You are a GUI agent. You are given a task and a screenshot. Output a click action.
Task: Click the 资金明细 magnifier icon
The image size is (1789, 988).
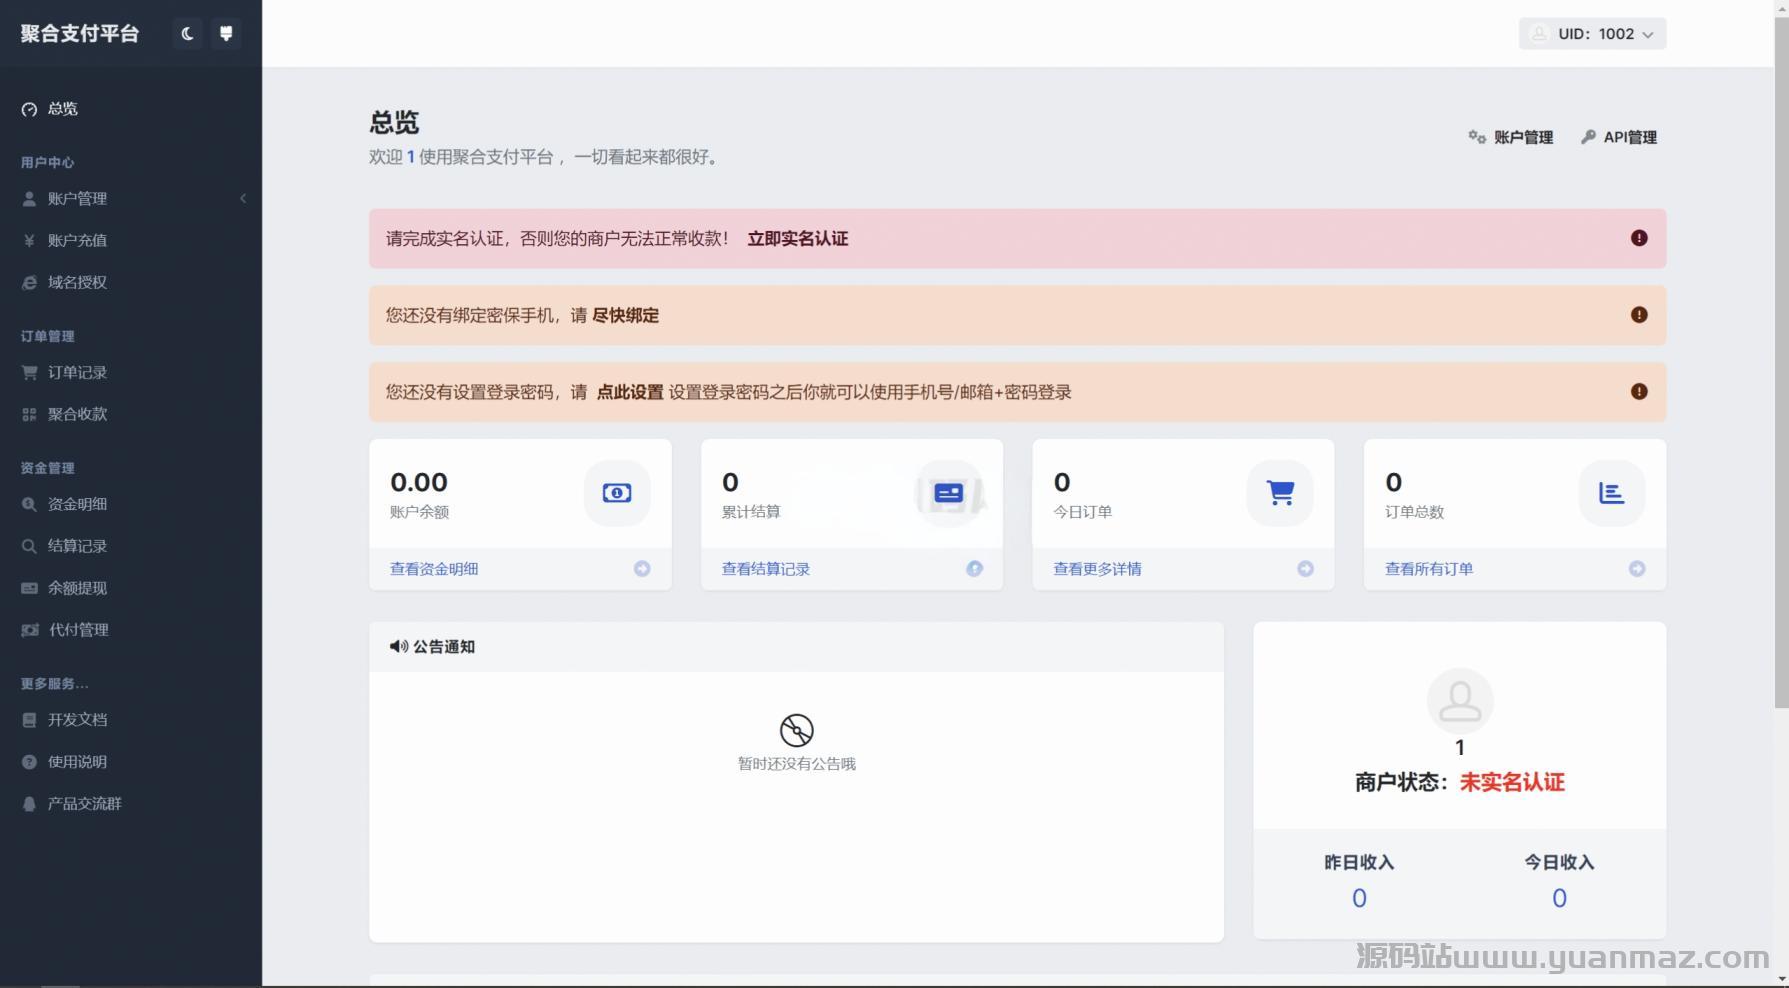pyautogui.click(x=28, y=504)
